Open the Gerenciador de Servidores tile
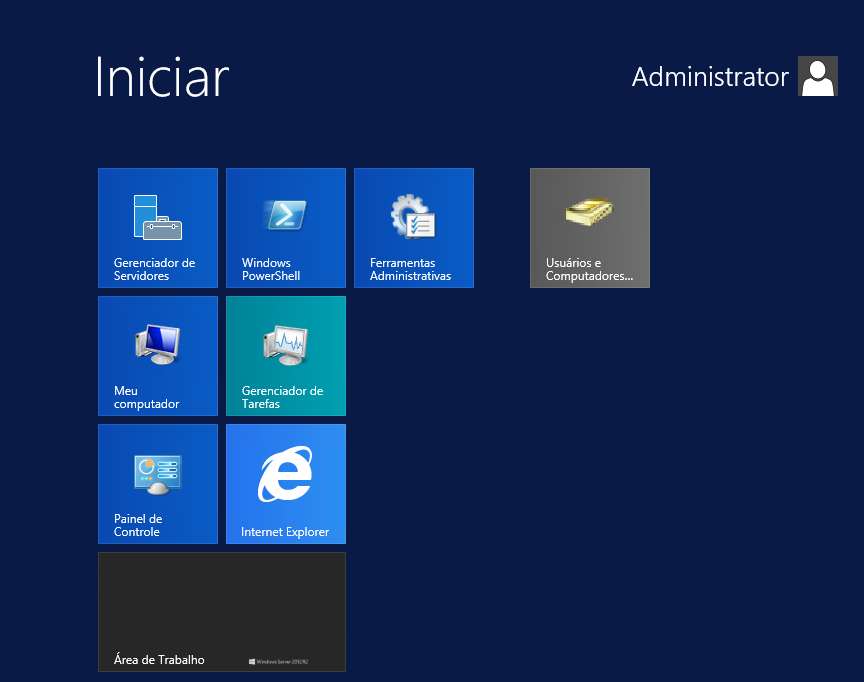 158,228
